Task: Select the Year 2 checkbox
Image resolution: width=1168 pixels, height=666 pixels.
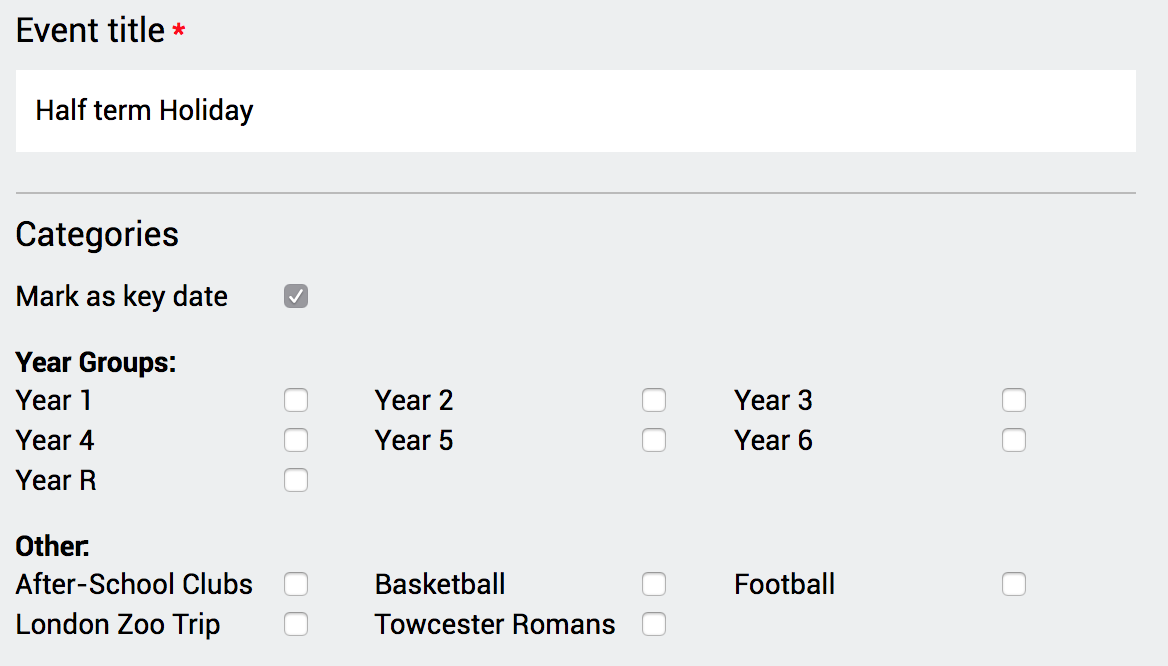Action: pyautogui.click(x=654, y=401)
